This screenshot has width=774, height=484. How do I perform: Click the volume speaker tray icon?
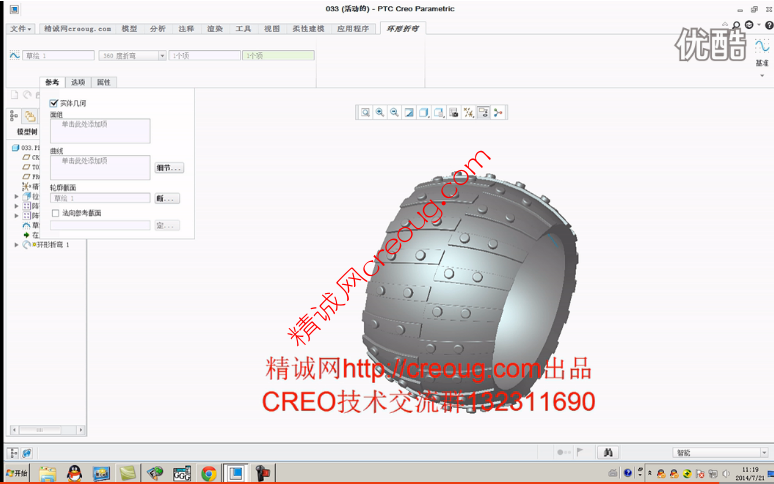coord(726,474)
